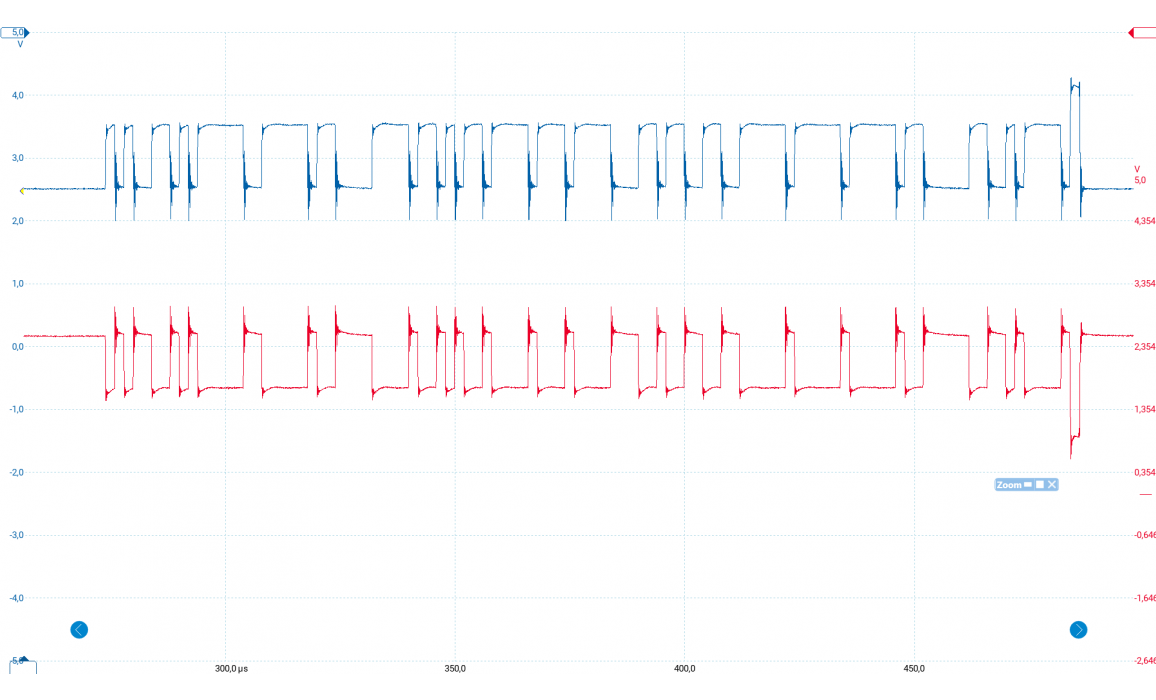Select the blue channel upper ruler handle
The image size is (1156, 700).
[14, 32]
